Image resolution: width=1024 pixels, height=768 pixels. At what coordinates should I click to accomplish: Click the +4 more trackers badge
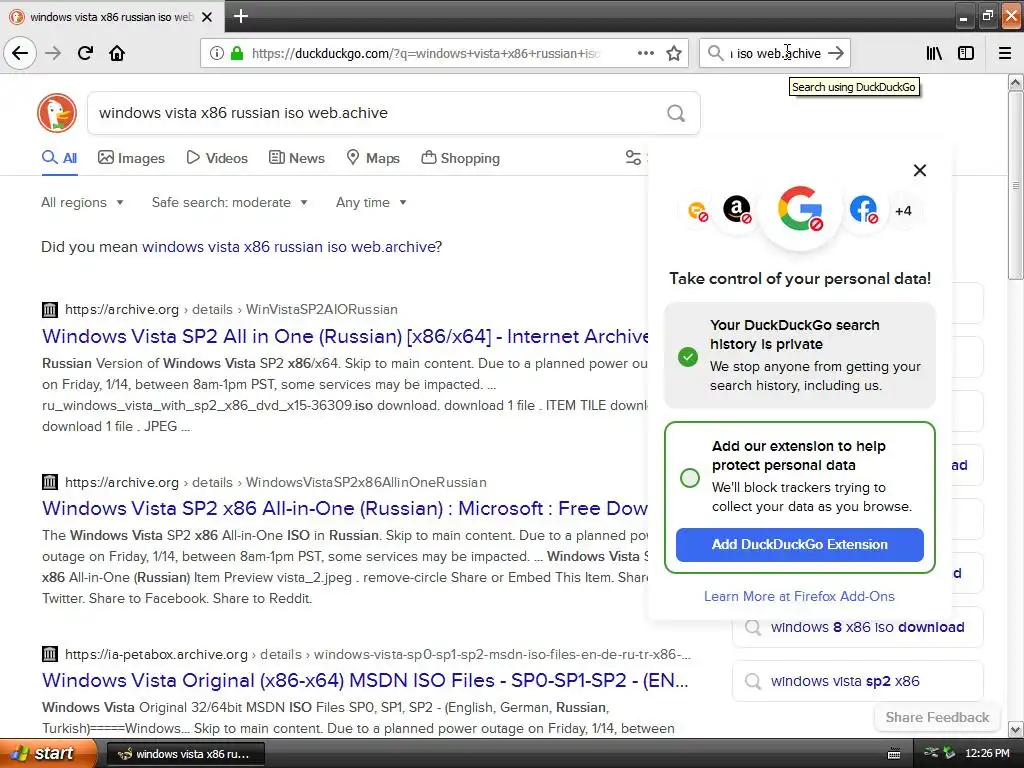(x=903, y=211)
